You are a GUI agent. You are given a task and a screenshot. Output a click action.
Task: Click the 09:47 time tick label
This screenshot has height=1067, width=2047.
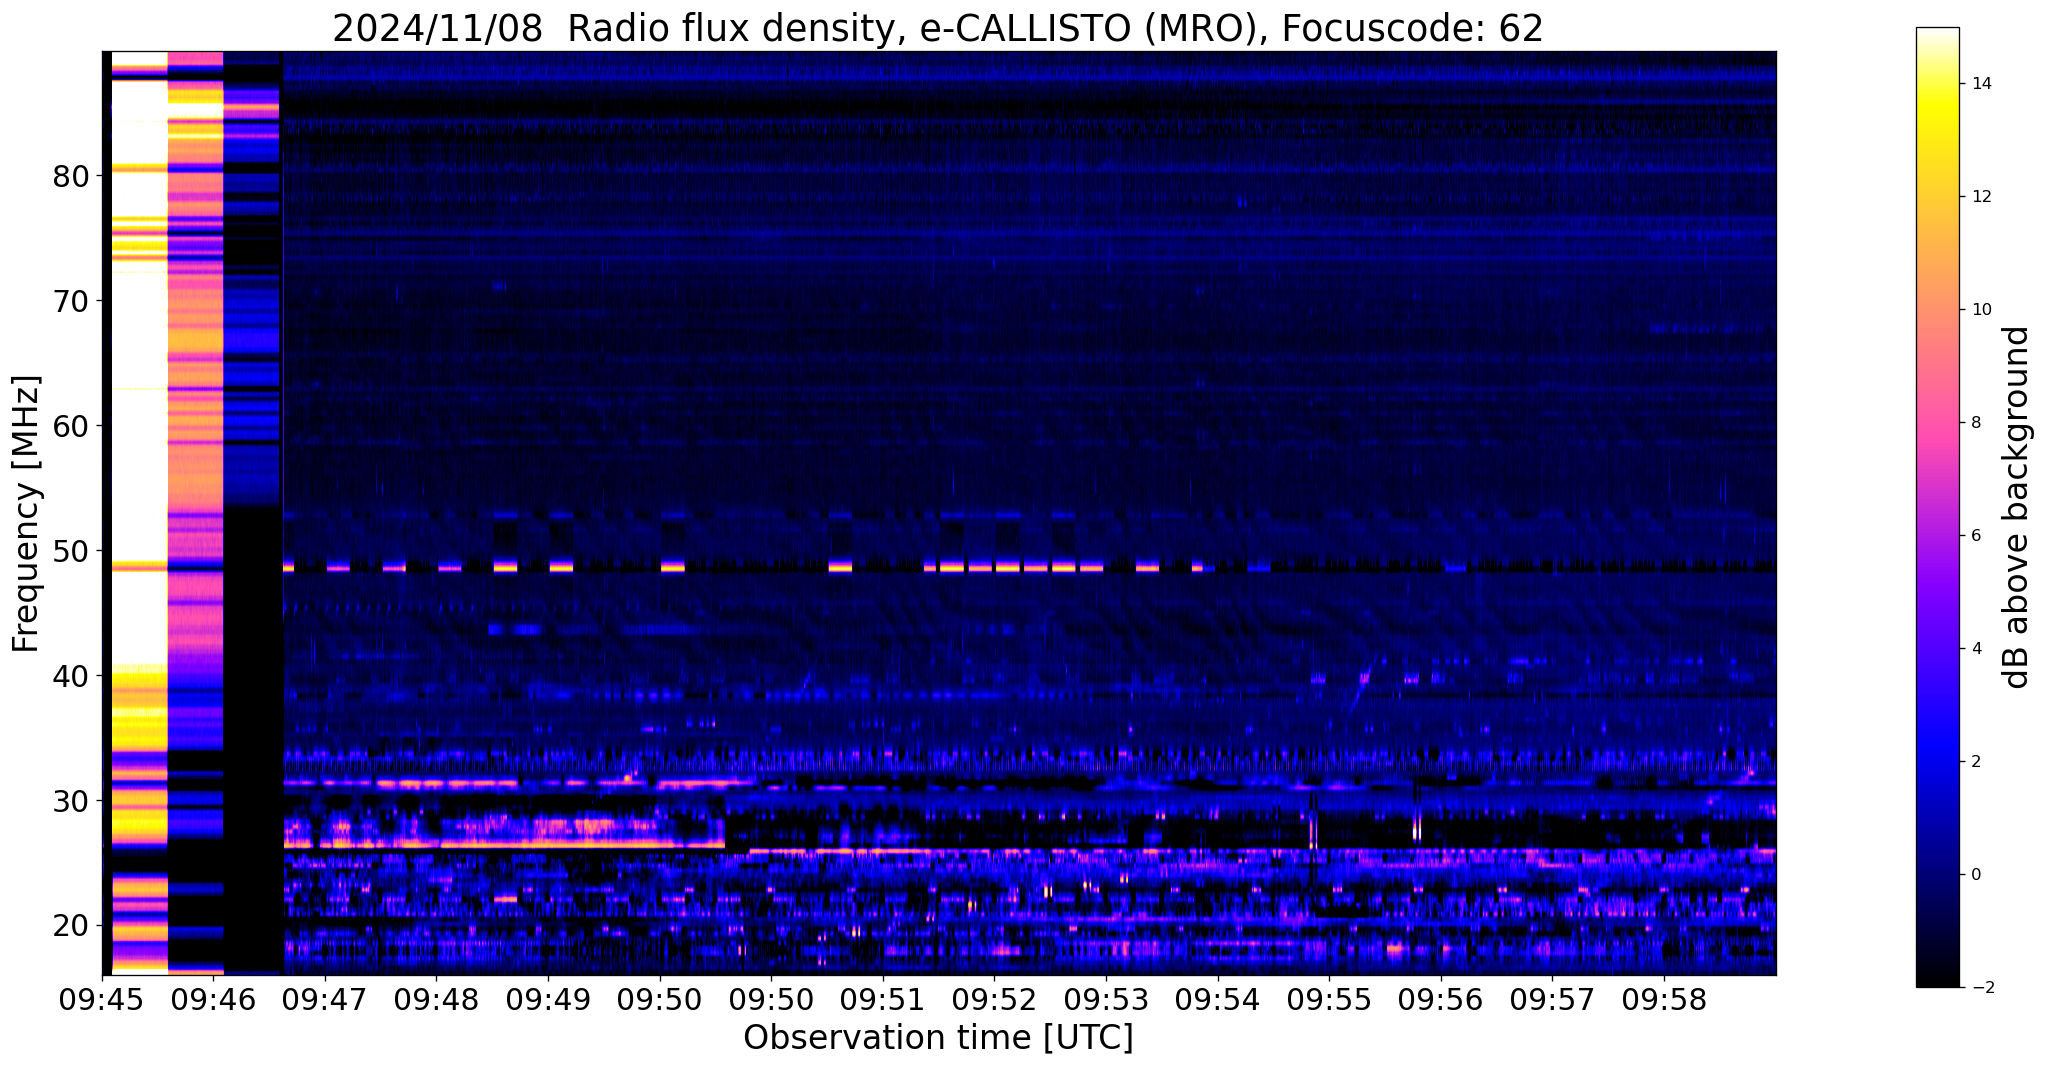[x=325, y=1001]
